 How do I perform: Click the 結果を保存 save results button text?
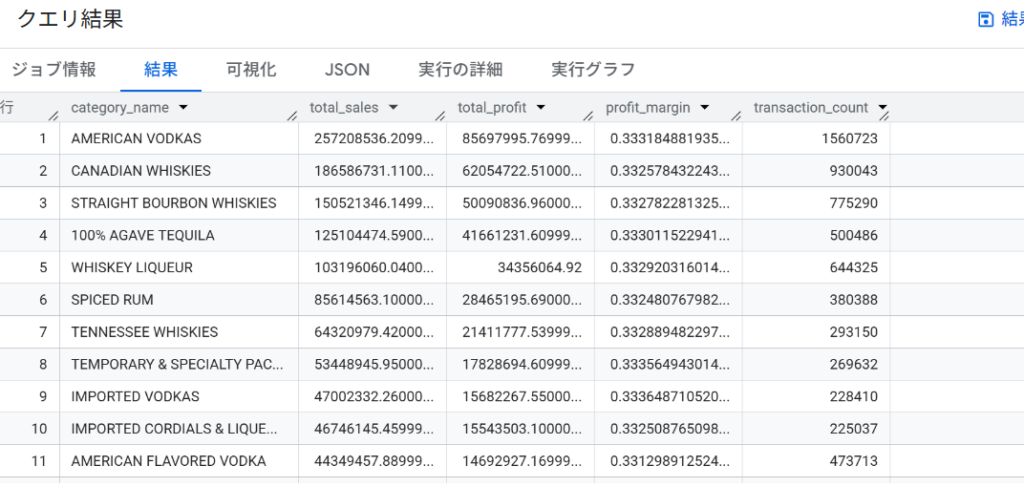point(1010,20)
